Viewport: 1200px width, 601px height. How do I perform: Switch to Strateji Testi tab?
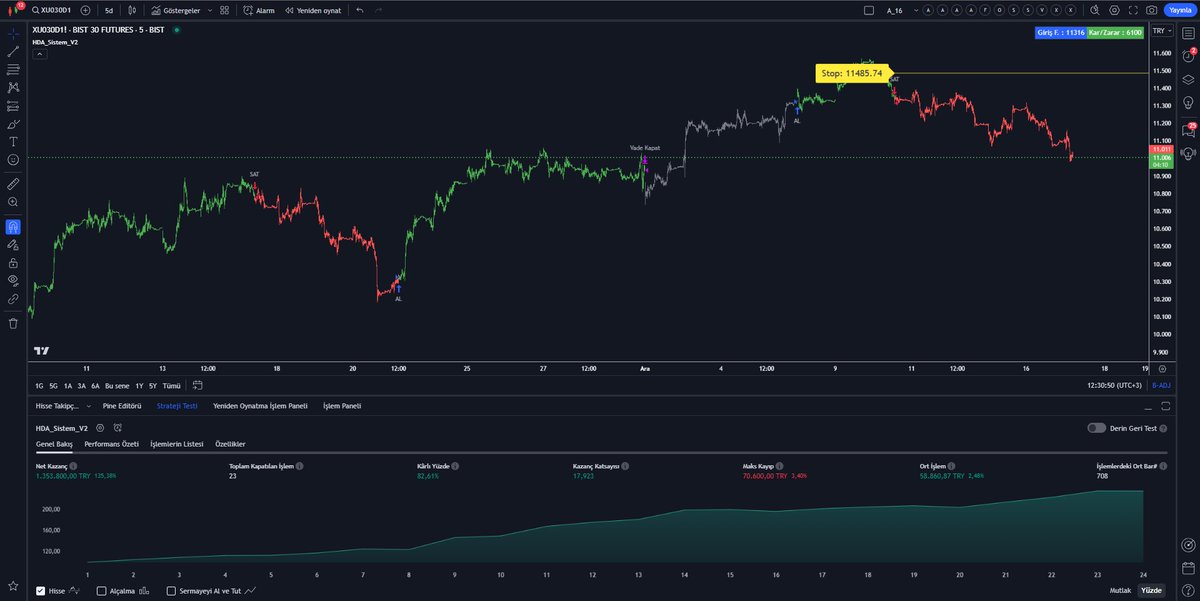[x=177, y=406]
